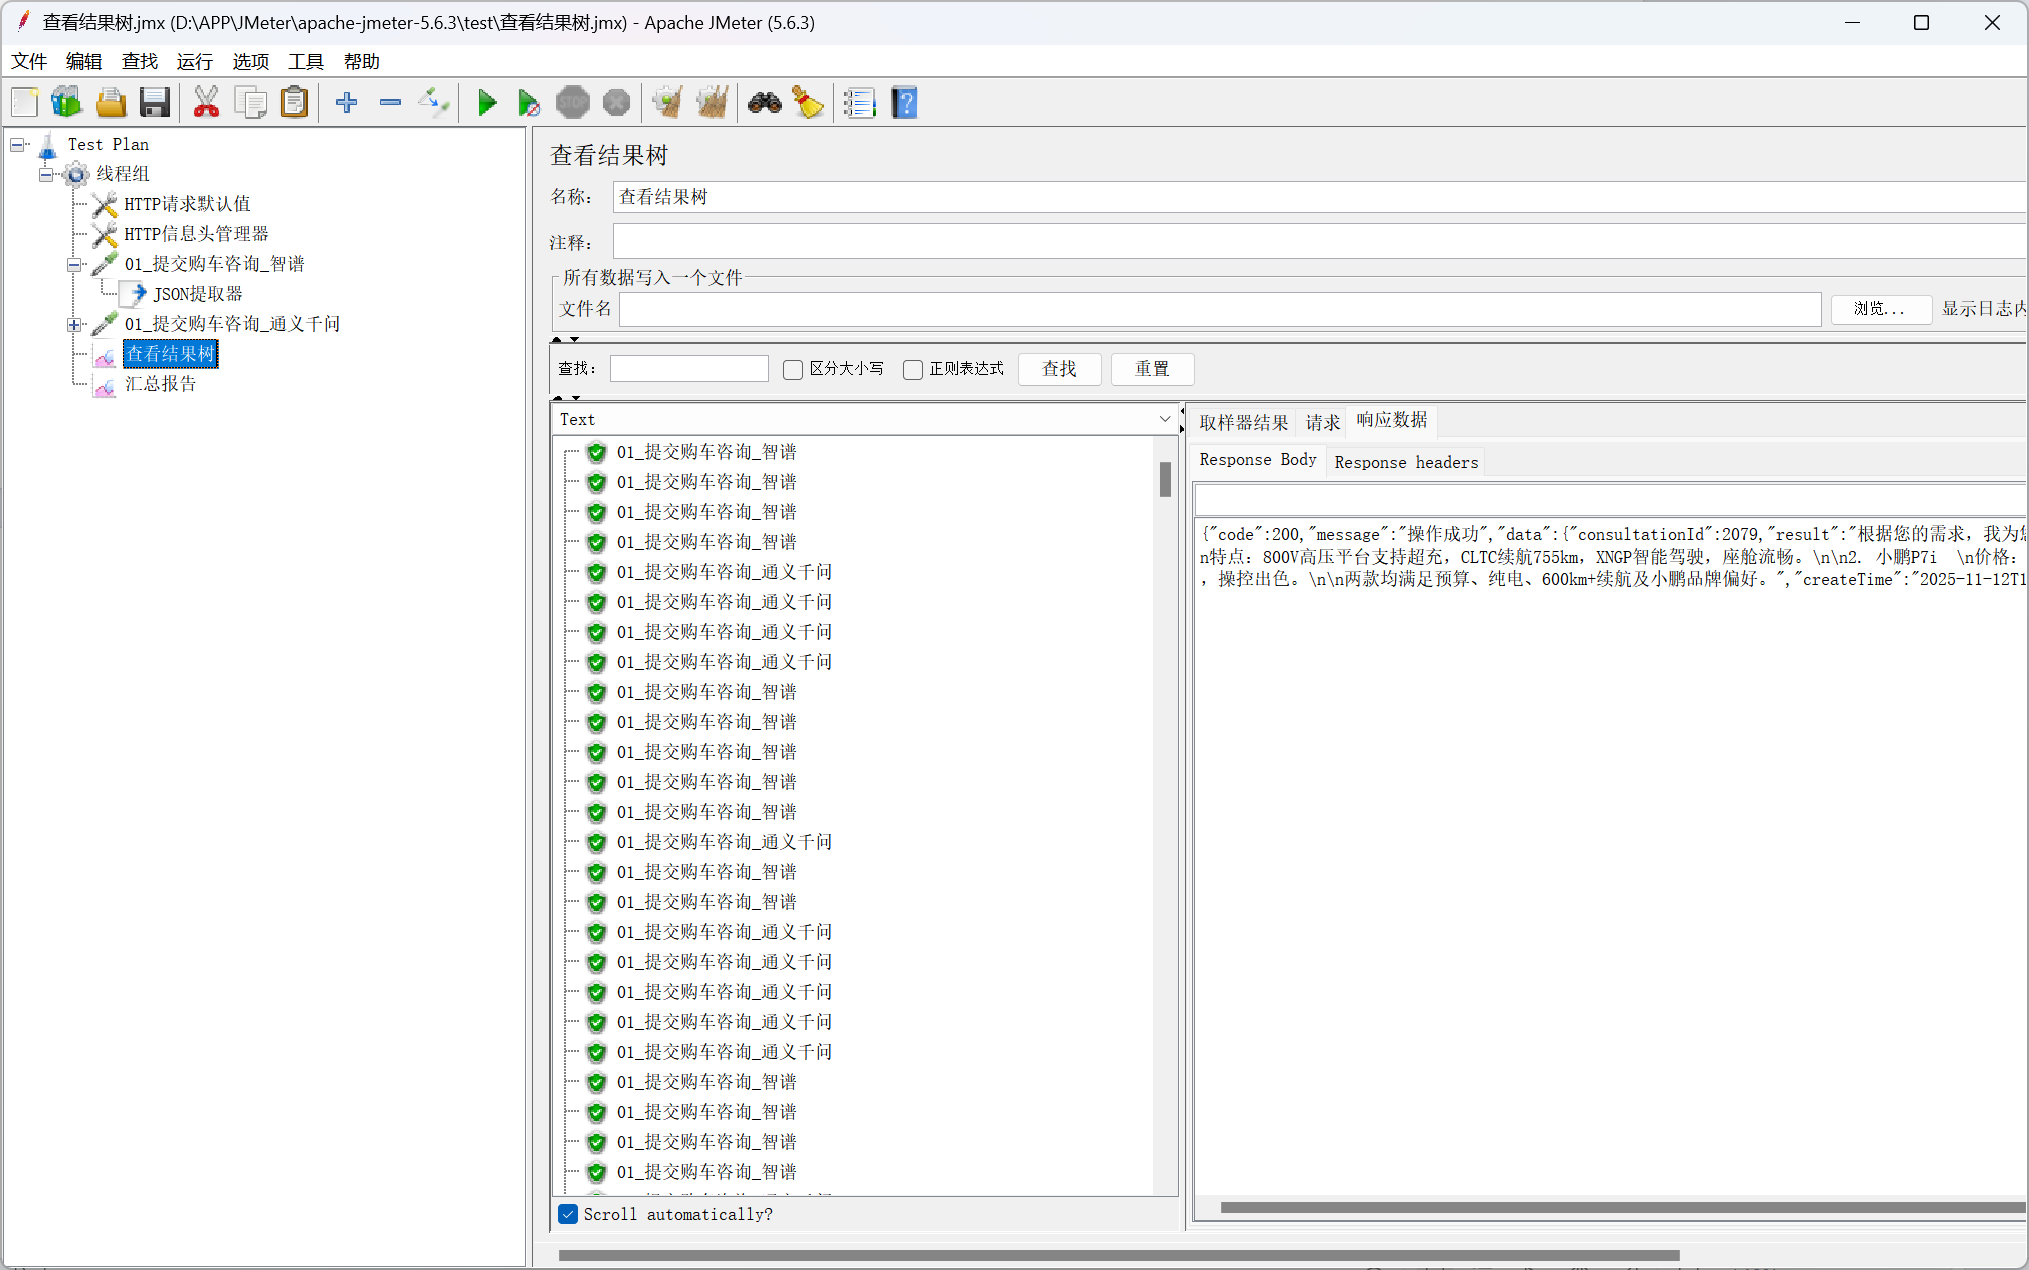The width and height of the screenshot is (2029, 1270).
Task: Open Search with binoculars icon
Action: (x=765, y=102)
